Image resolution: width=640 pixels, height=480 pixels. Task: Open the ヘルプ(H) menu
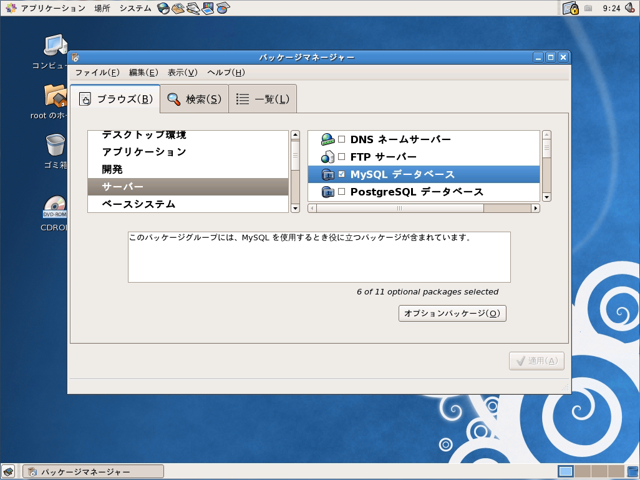tap(226, 73)
